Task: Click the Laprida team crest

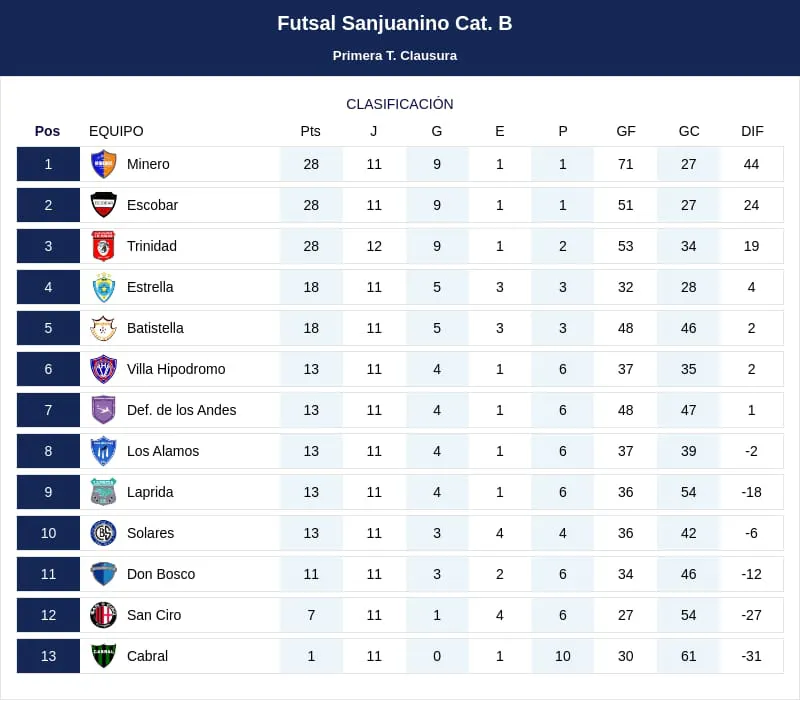Action: tap(104, 492)
